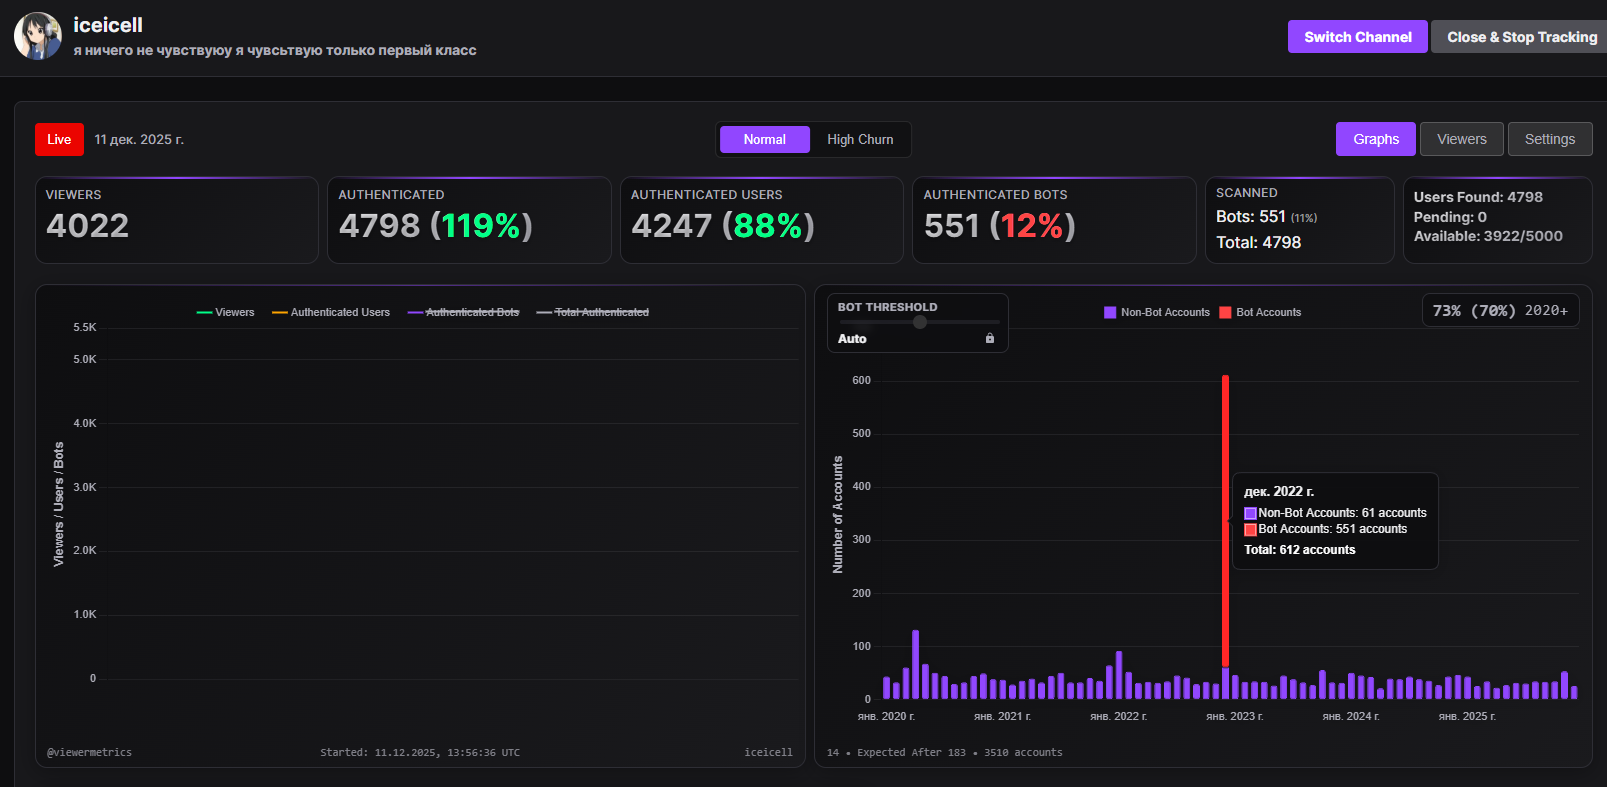
Task: Click authenticated bots value 551 (12%)
Action: (x=1000, y=226)
